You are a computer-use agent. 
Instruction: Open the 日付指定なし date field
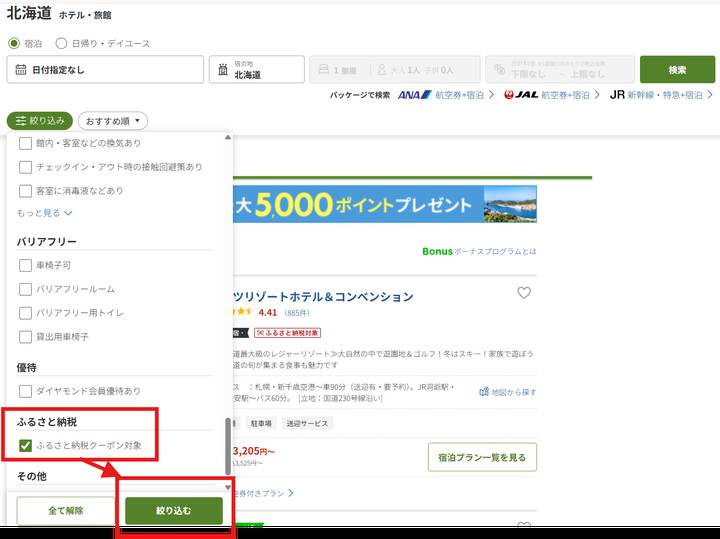point(105,69)
